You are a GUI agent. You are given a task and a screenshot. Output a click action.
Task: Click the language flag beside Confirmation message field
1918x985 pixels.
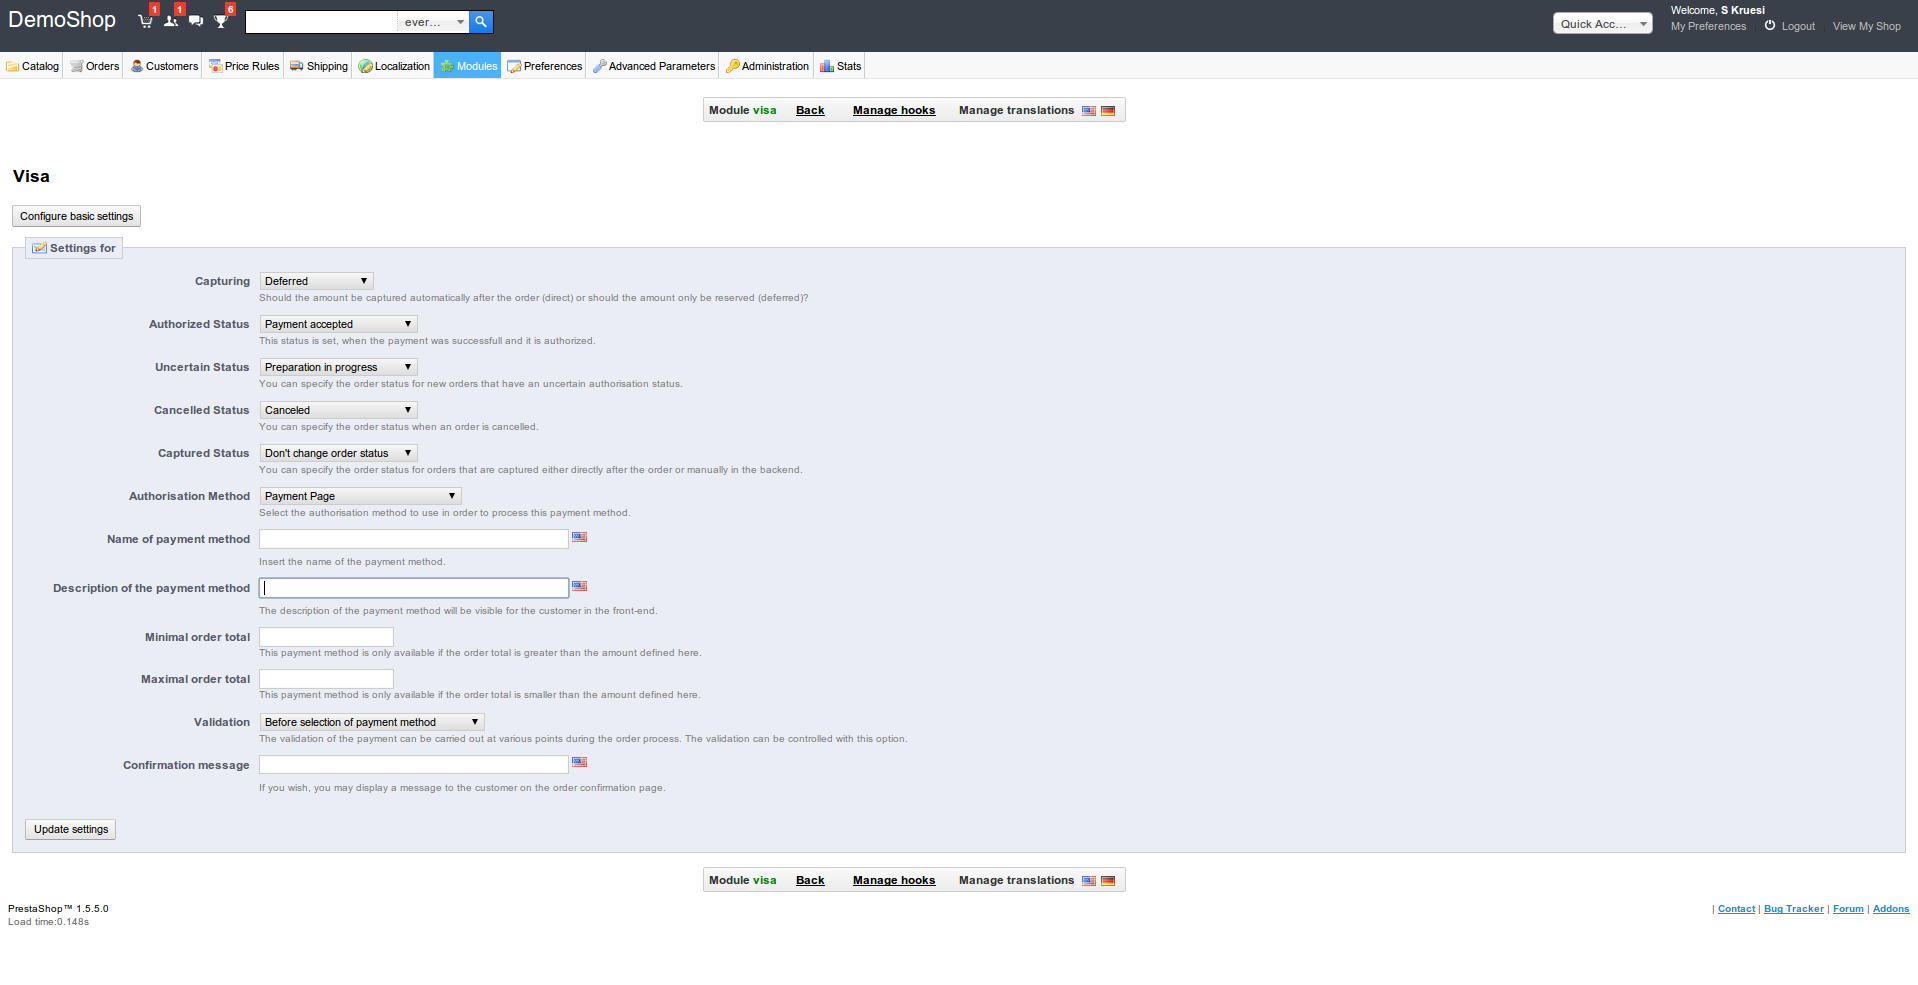tap(579, 762)
